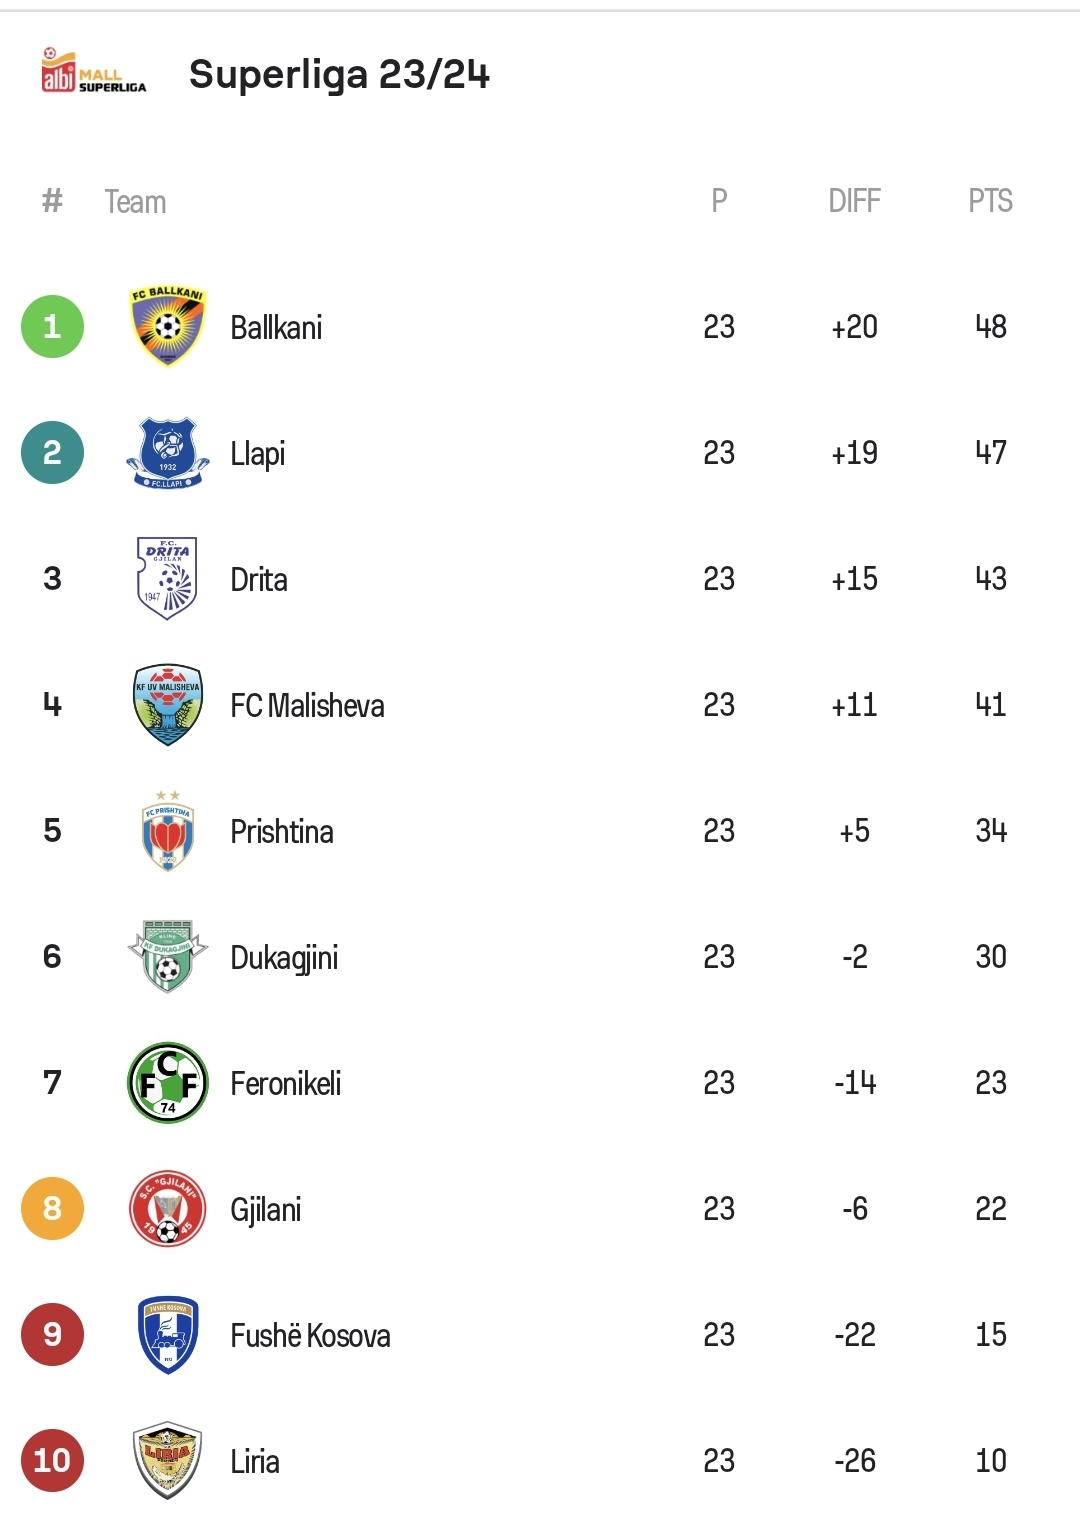The width and height of the screenshot is (1080, 1540).
Task: Select the Gjilani red club badge
Action: (168, 1209)
